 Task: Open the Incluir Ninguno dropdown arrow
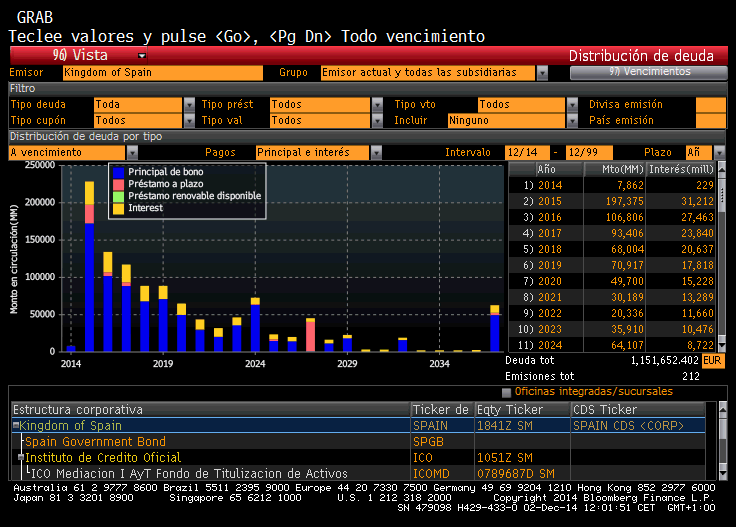click(572, 121)
